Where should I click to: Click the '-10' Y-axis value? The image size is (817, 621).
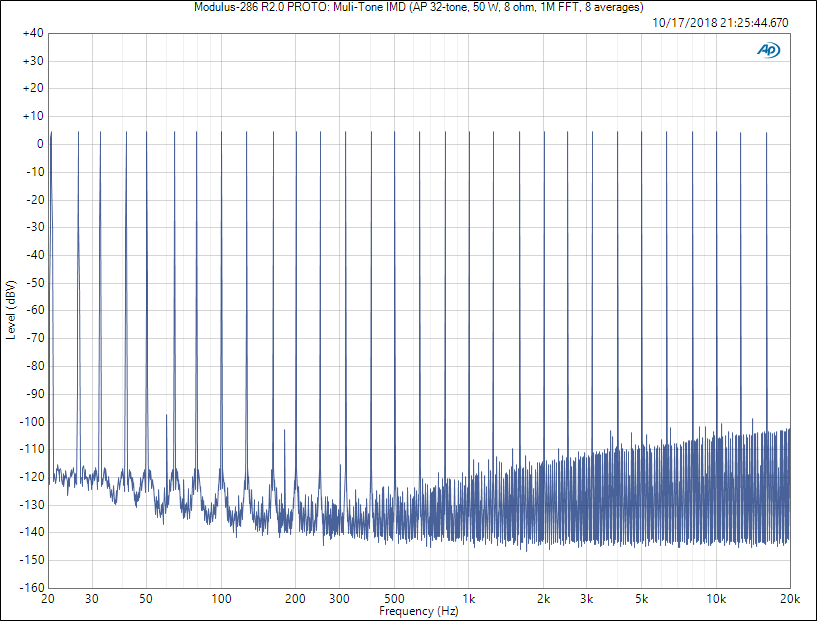pyautogui.click(x=35, y=172)
